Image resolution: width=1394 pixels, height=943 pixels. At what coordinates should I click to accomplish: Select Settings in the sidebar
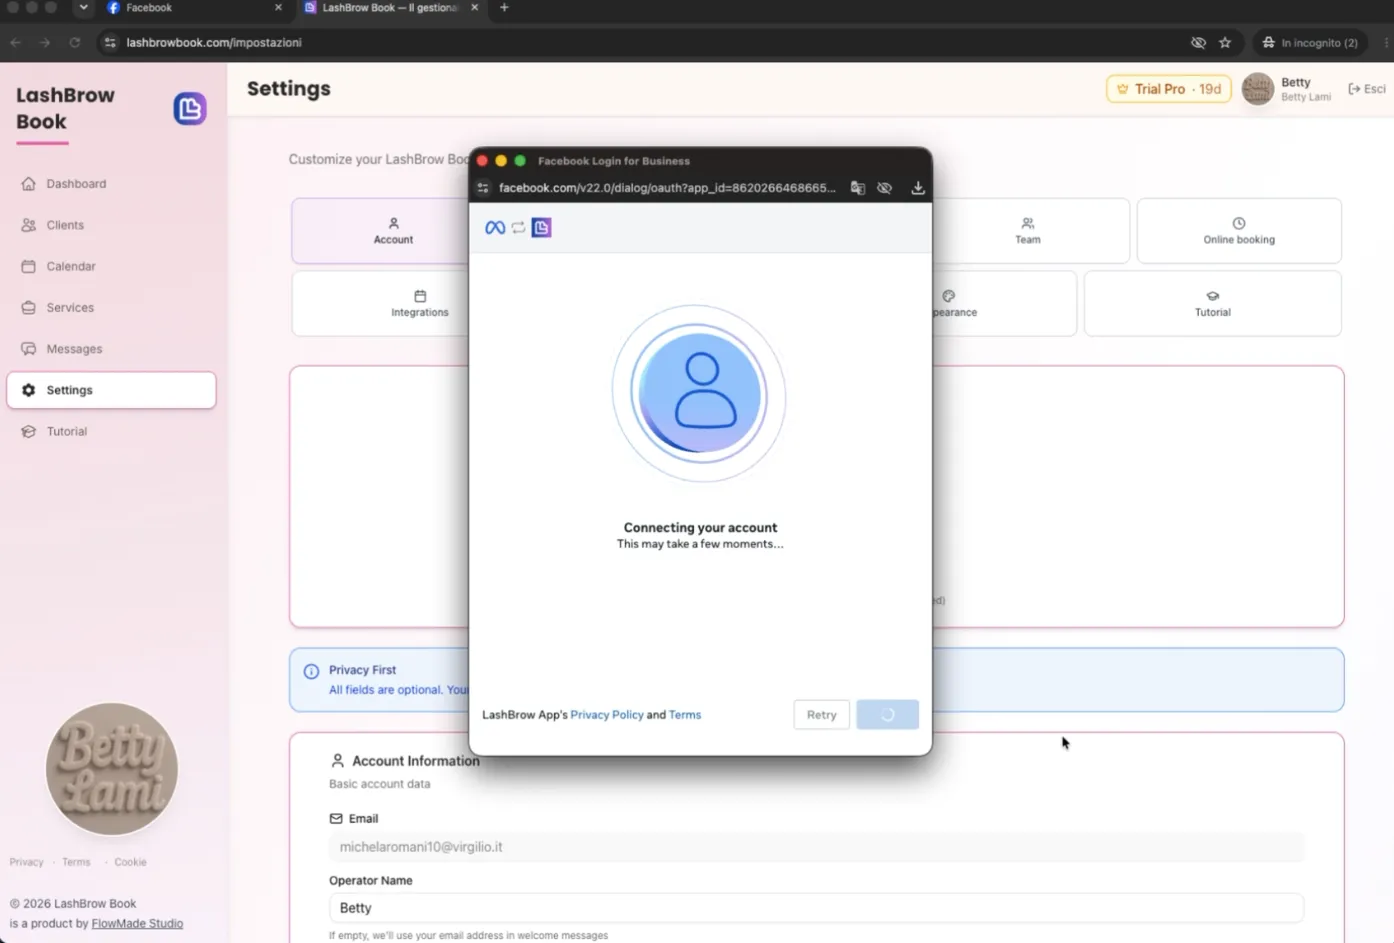[111, 390]
